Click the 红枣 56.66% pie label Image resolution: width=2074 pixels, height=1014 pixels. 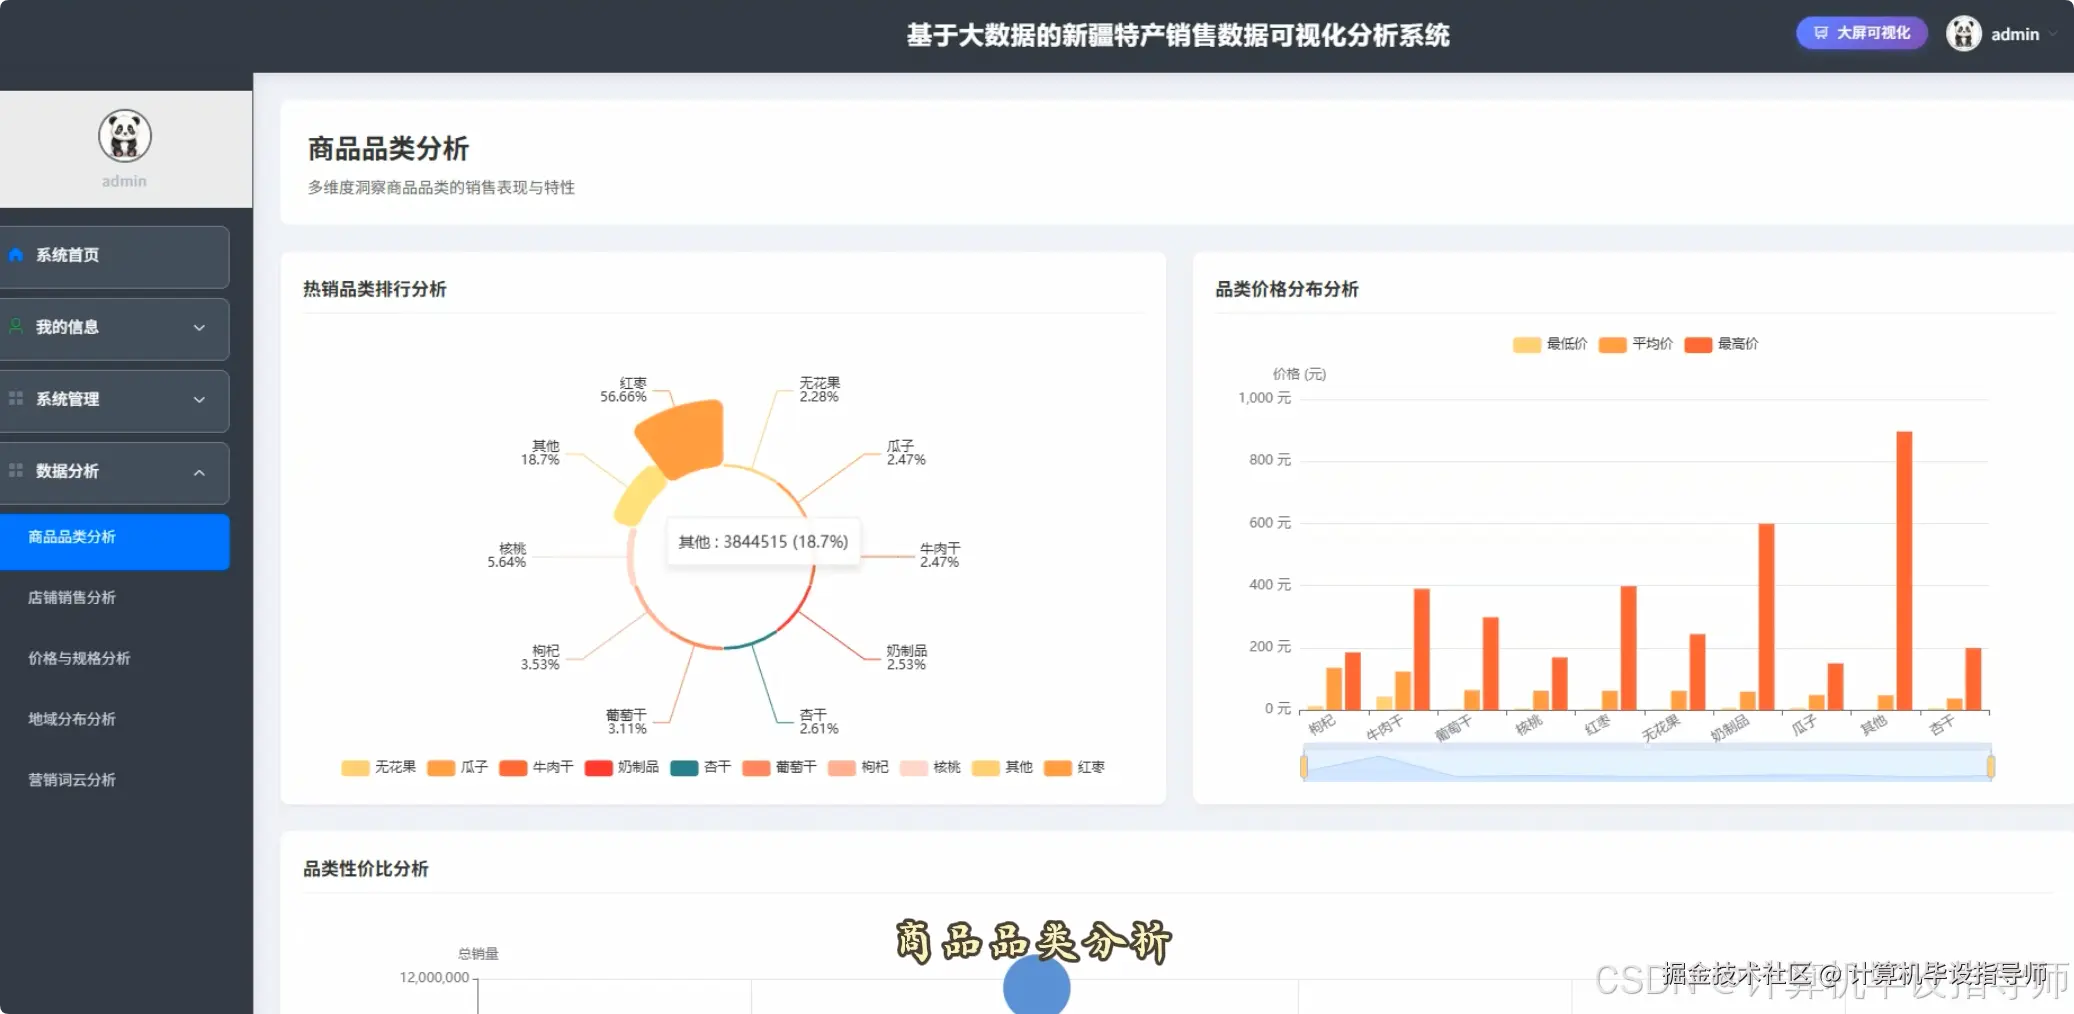(x=623, y=390)
